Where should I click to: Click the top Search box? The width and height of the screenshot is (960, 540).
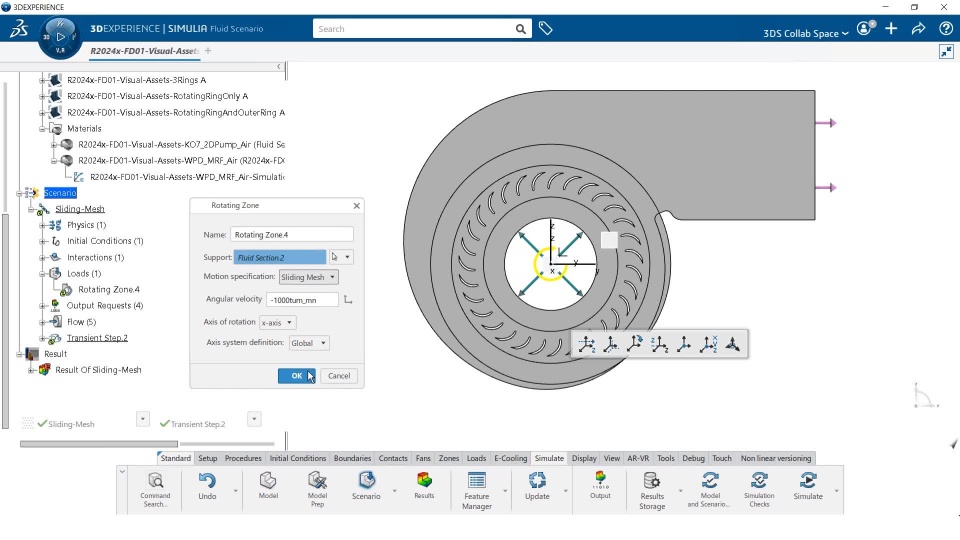pos(413,29)
